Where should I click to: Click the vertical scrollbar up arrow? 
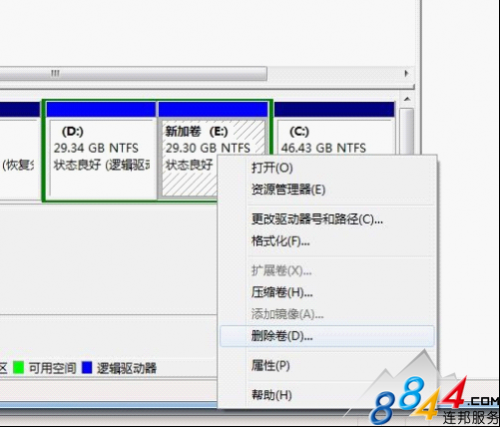point(407,99)
